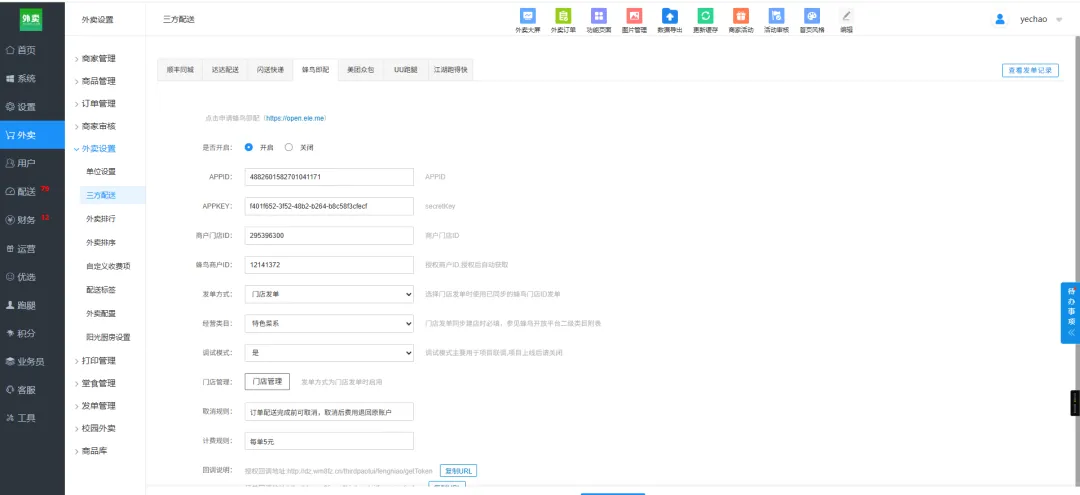Click the green 外卖 logo
The image size is (1080, 495).
pos(32,20)
